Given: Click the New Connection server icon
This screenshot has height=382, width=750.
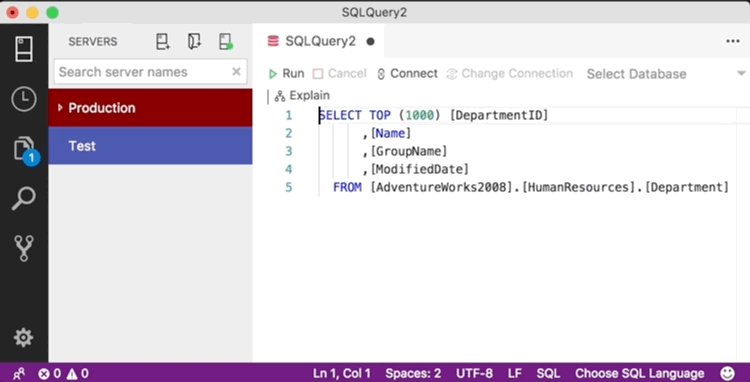Looking at the screenshot, I should [x=163, y=42].
